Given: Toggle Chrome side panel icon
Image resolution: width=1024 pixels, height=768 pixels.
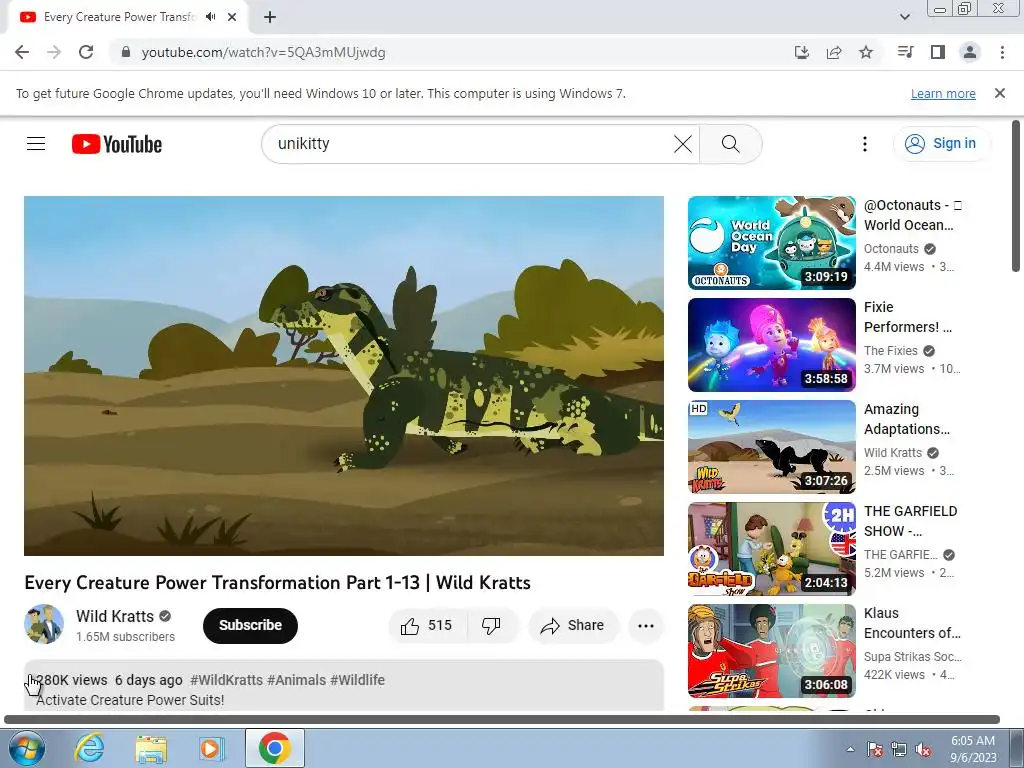Looking at the screenshot, I should [938, 52].
